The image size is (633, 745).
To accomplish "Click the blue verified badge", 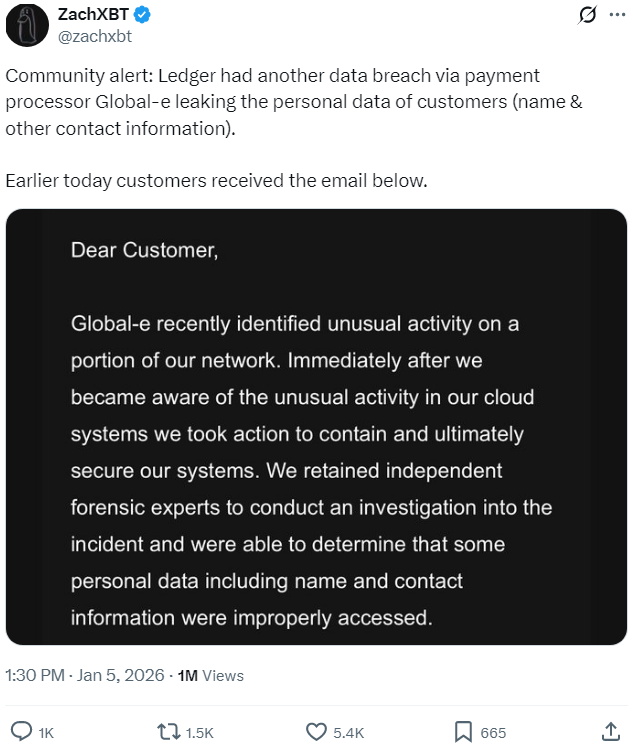I will coord(143,16).
